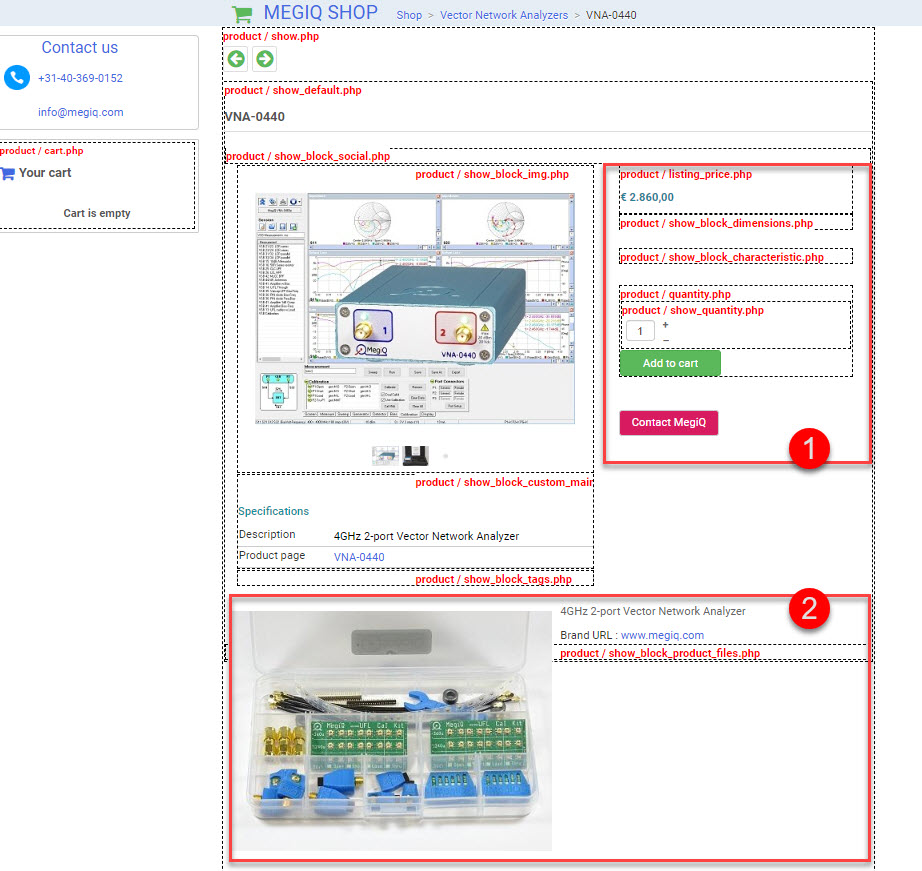Select the product / show_default.php label
The height and width of the screenshot is (871, 922).
(293, 90)
